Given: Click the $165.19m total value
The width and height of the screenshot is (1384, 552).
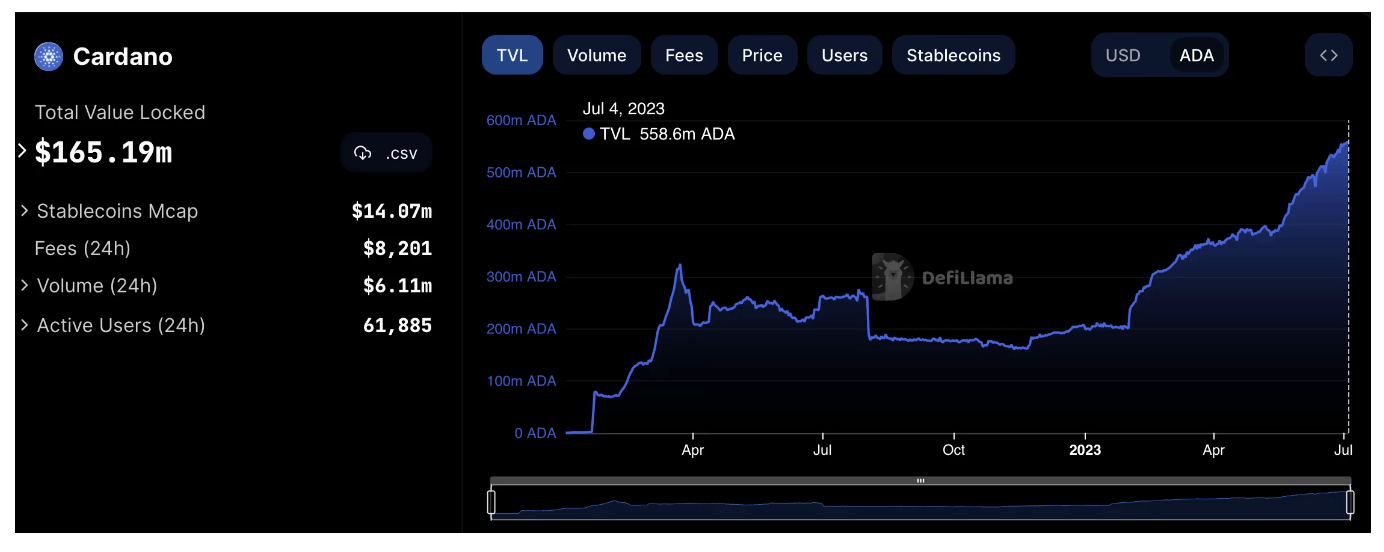Looking at the screenshot, I should [x=103, y=152].
